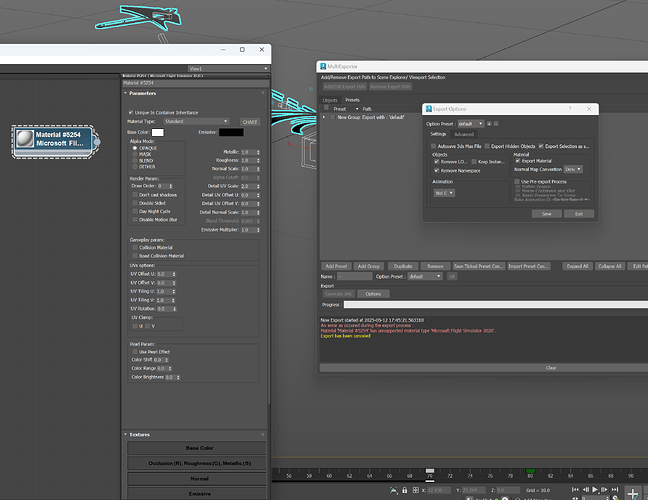Go to end frame in playback controls
The image size is (648, 500).
(x=615, y=489)
